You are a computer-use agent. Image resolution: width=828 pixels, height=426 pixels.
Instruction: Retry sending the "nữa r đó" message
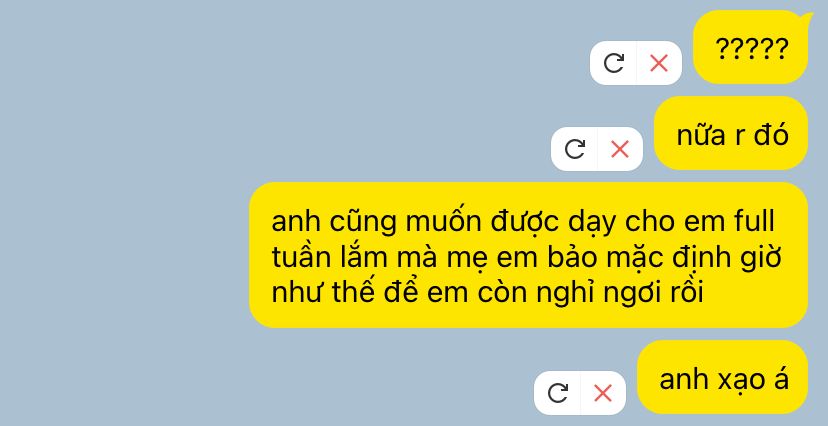point(575,149)
